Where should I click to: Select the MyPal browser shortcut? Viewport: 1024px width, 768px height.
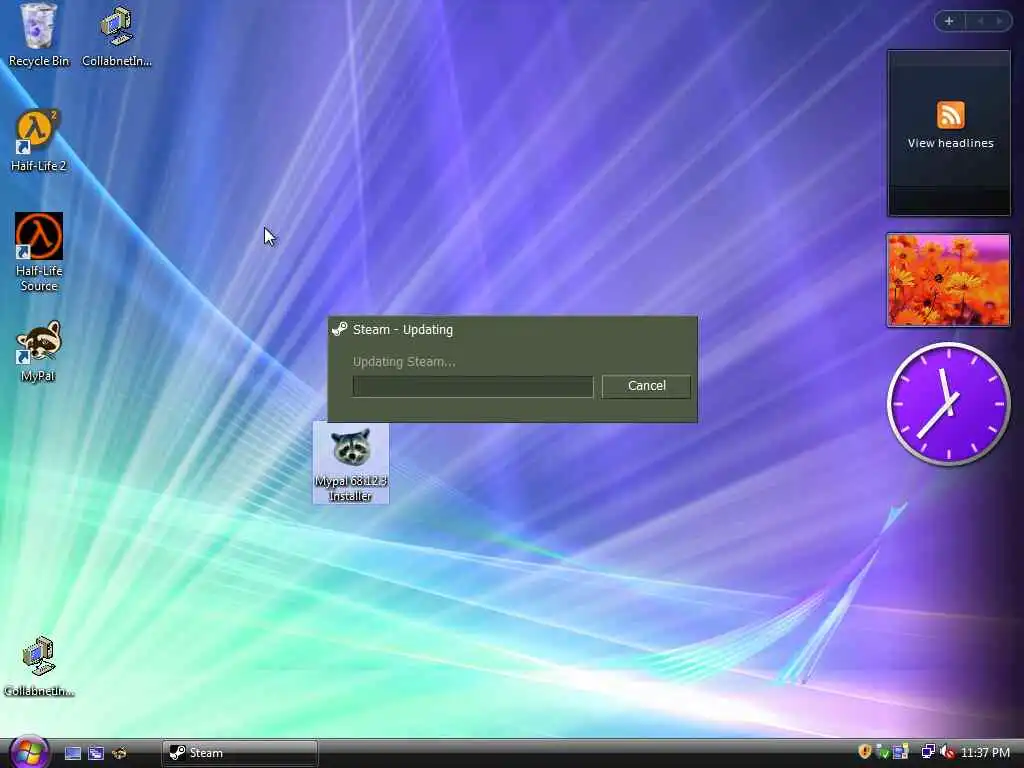[38, 351]
